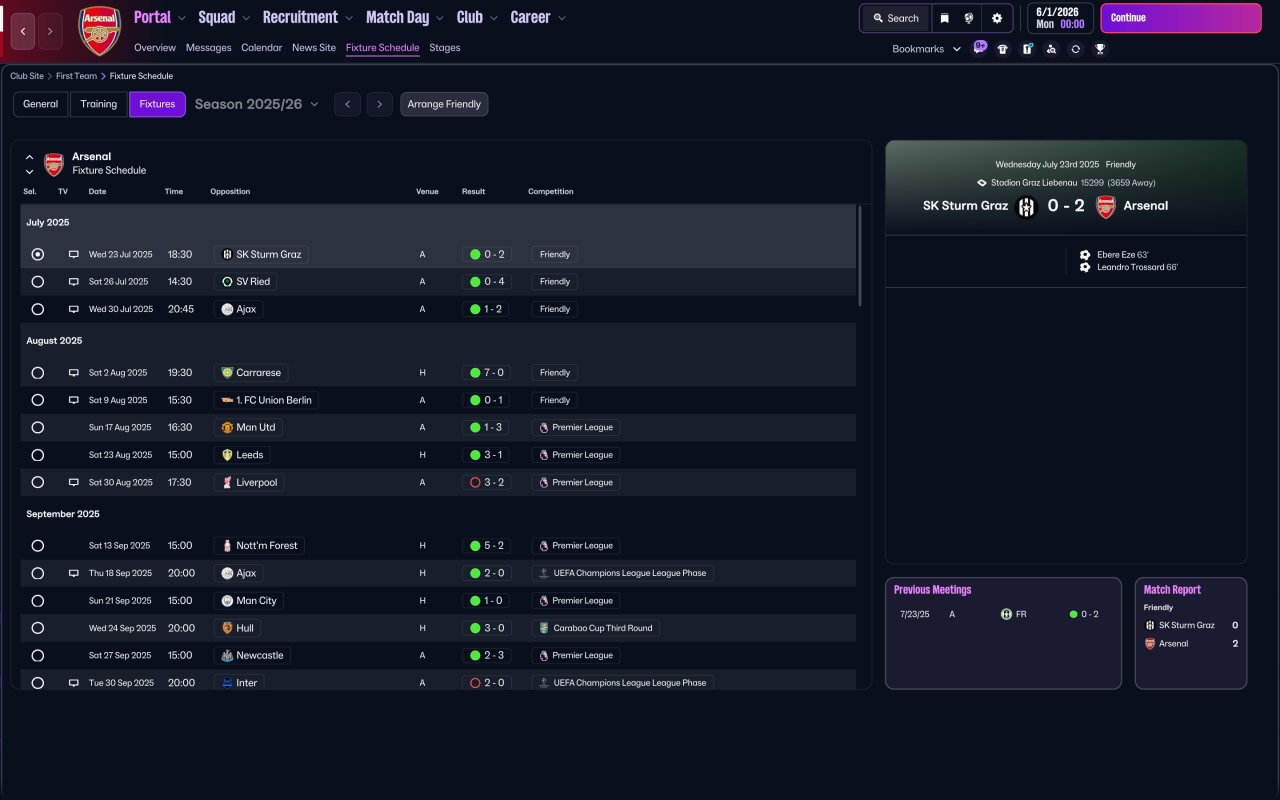Click the TV icon for Carrarese fixture

73,373
